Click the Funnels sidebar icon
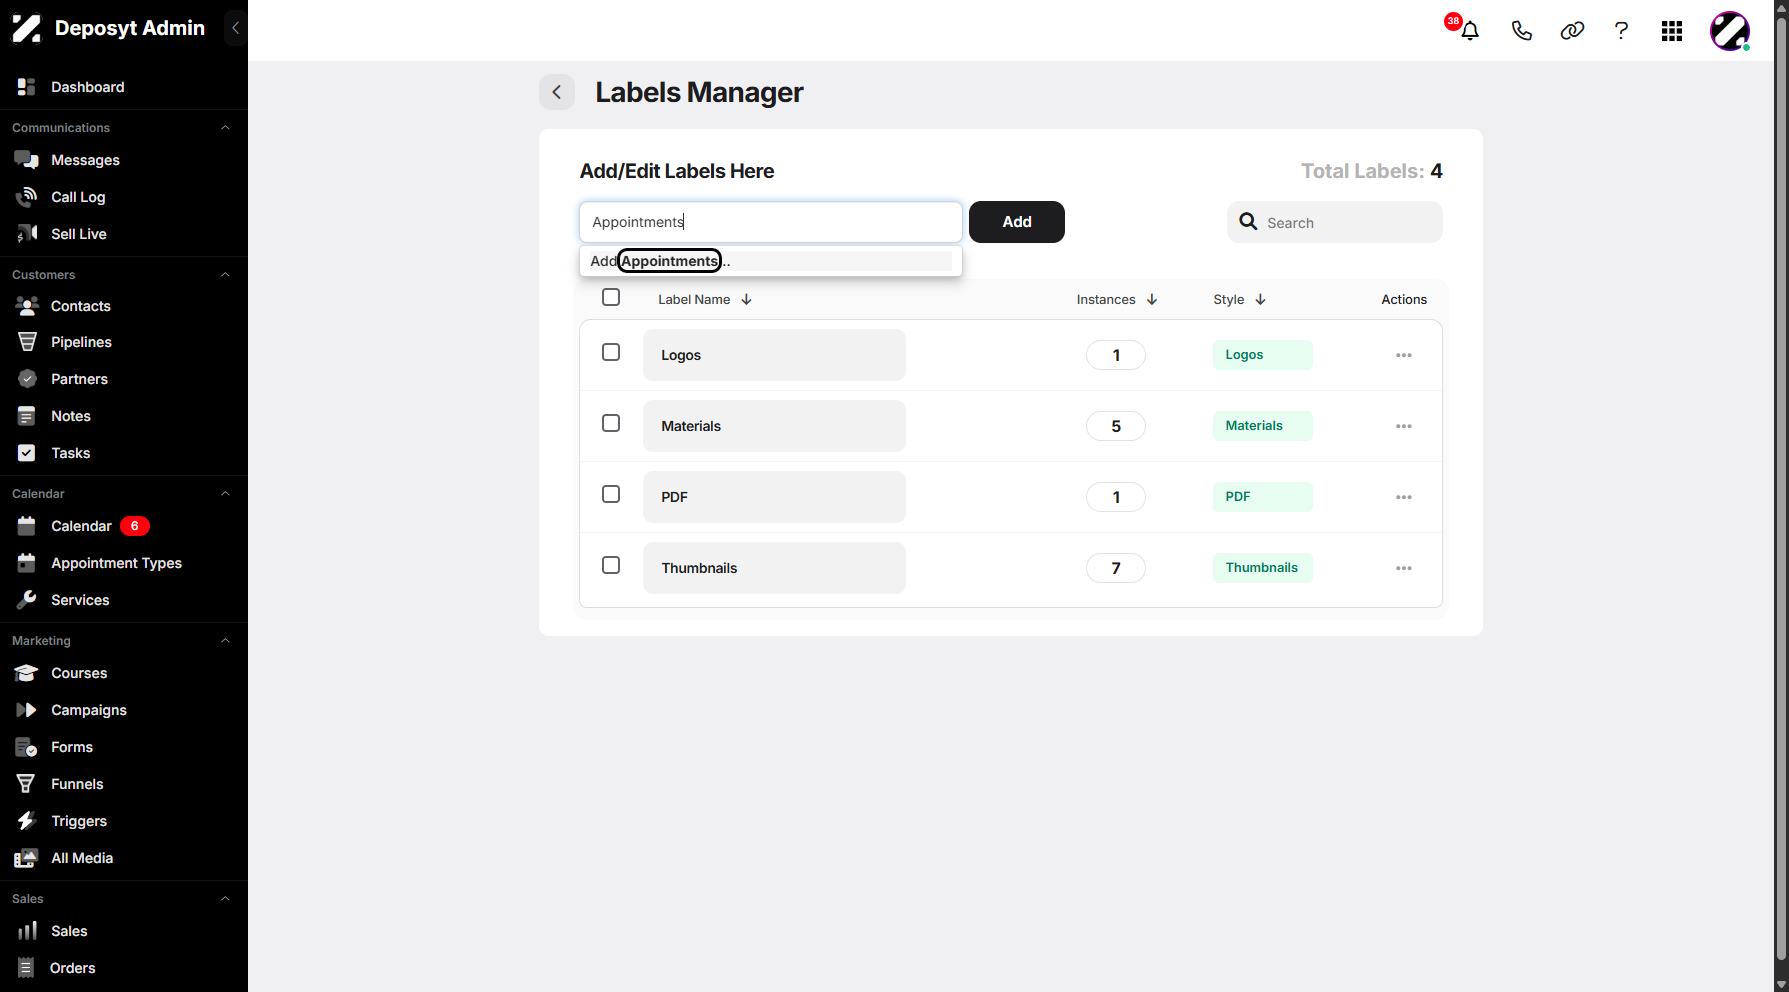Screen dimensions: 1789x992 pos(27,784)
